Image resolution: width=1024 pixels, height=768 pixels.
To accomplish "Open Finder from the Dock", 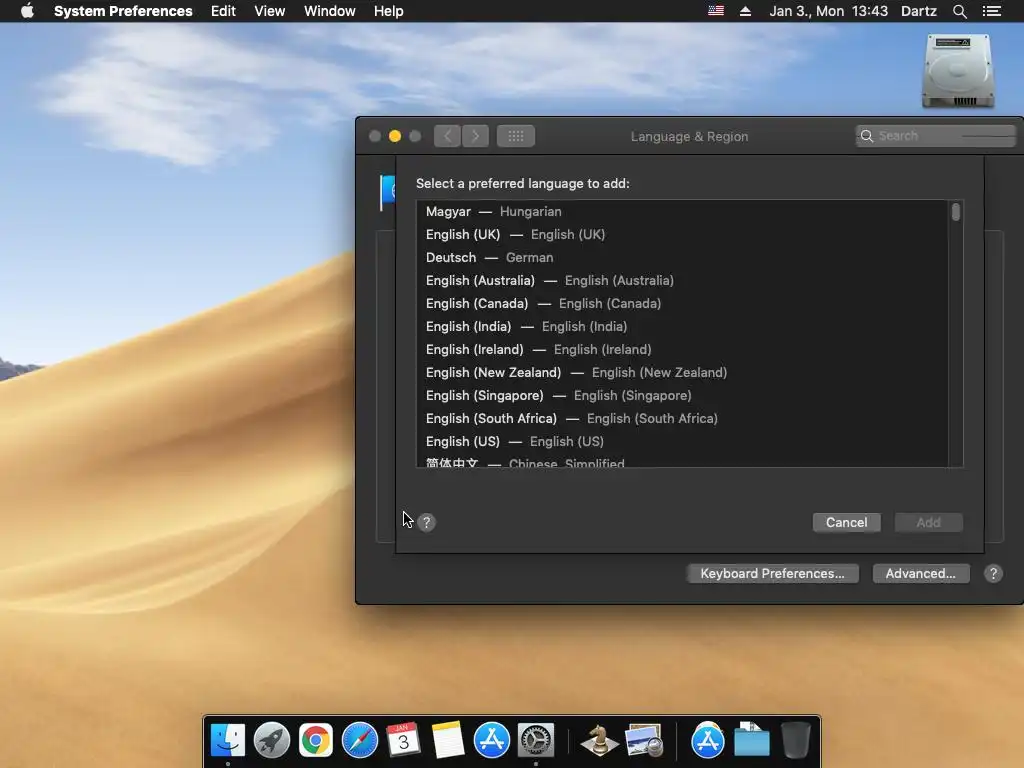I will click(227, 740).
